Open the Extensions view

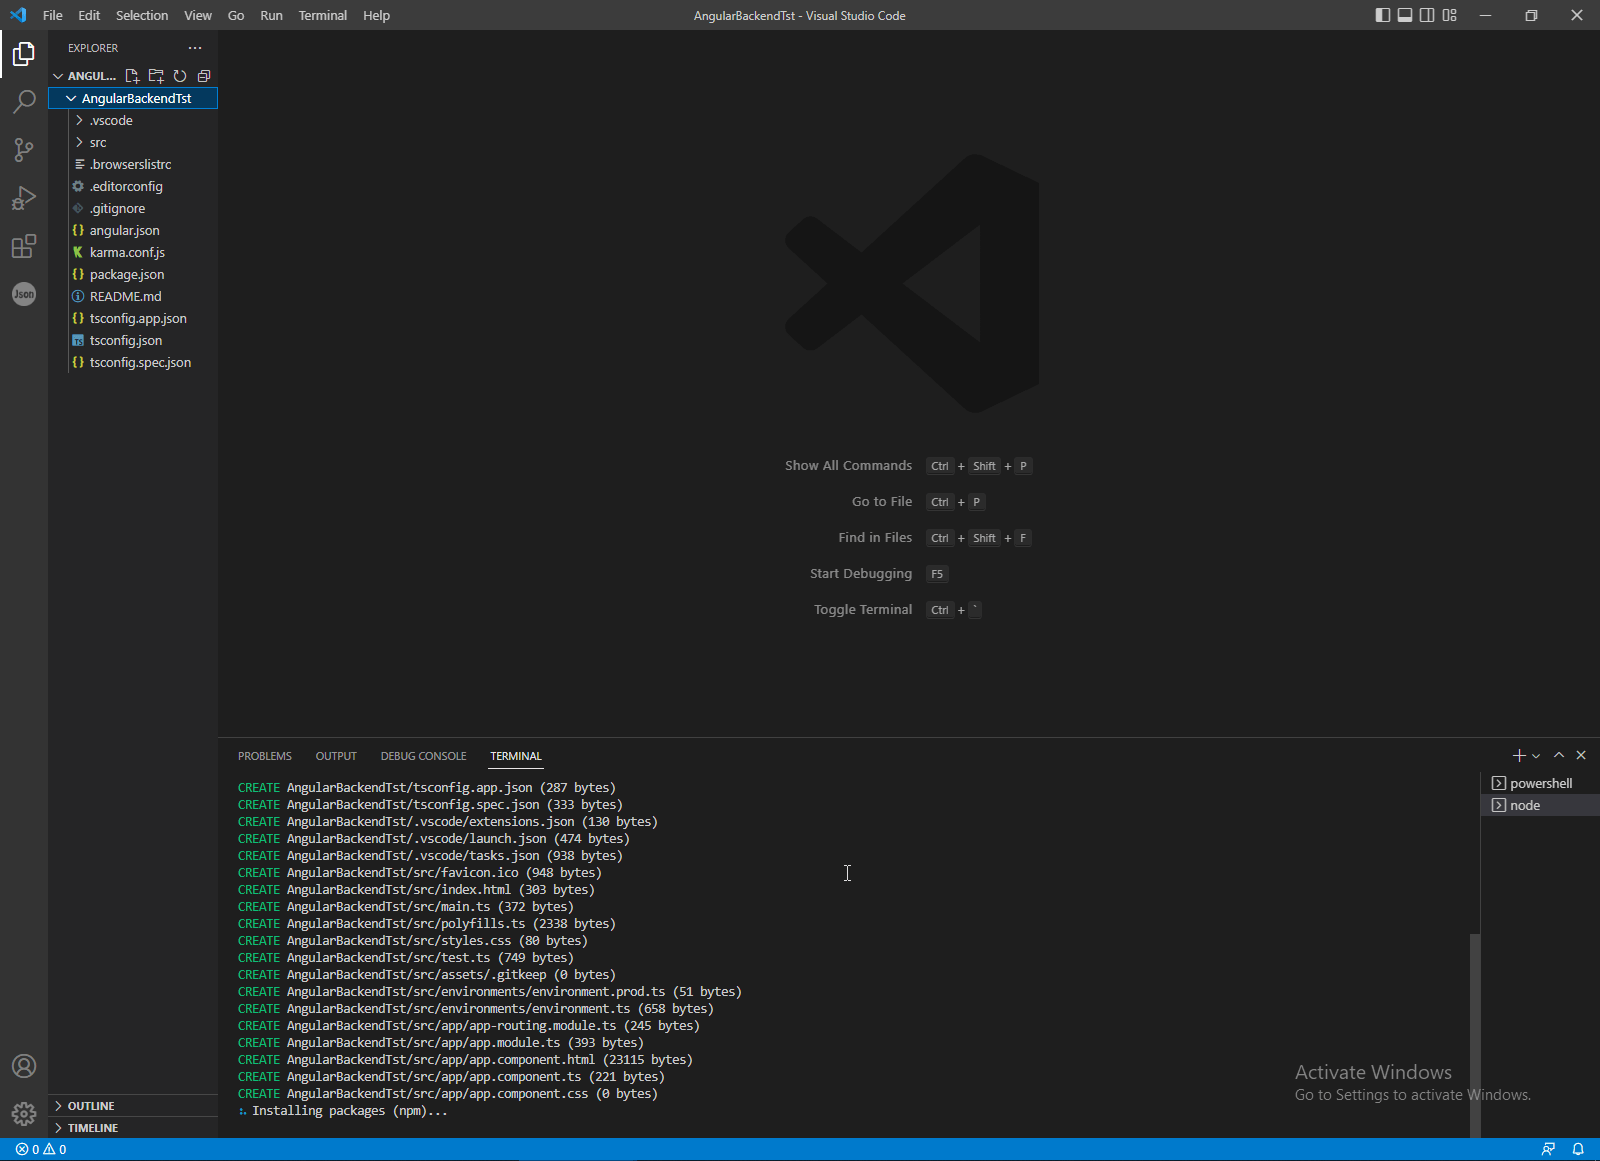pos(24,246)
